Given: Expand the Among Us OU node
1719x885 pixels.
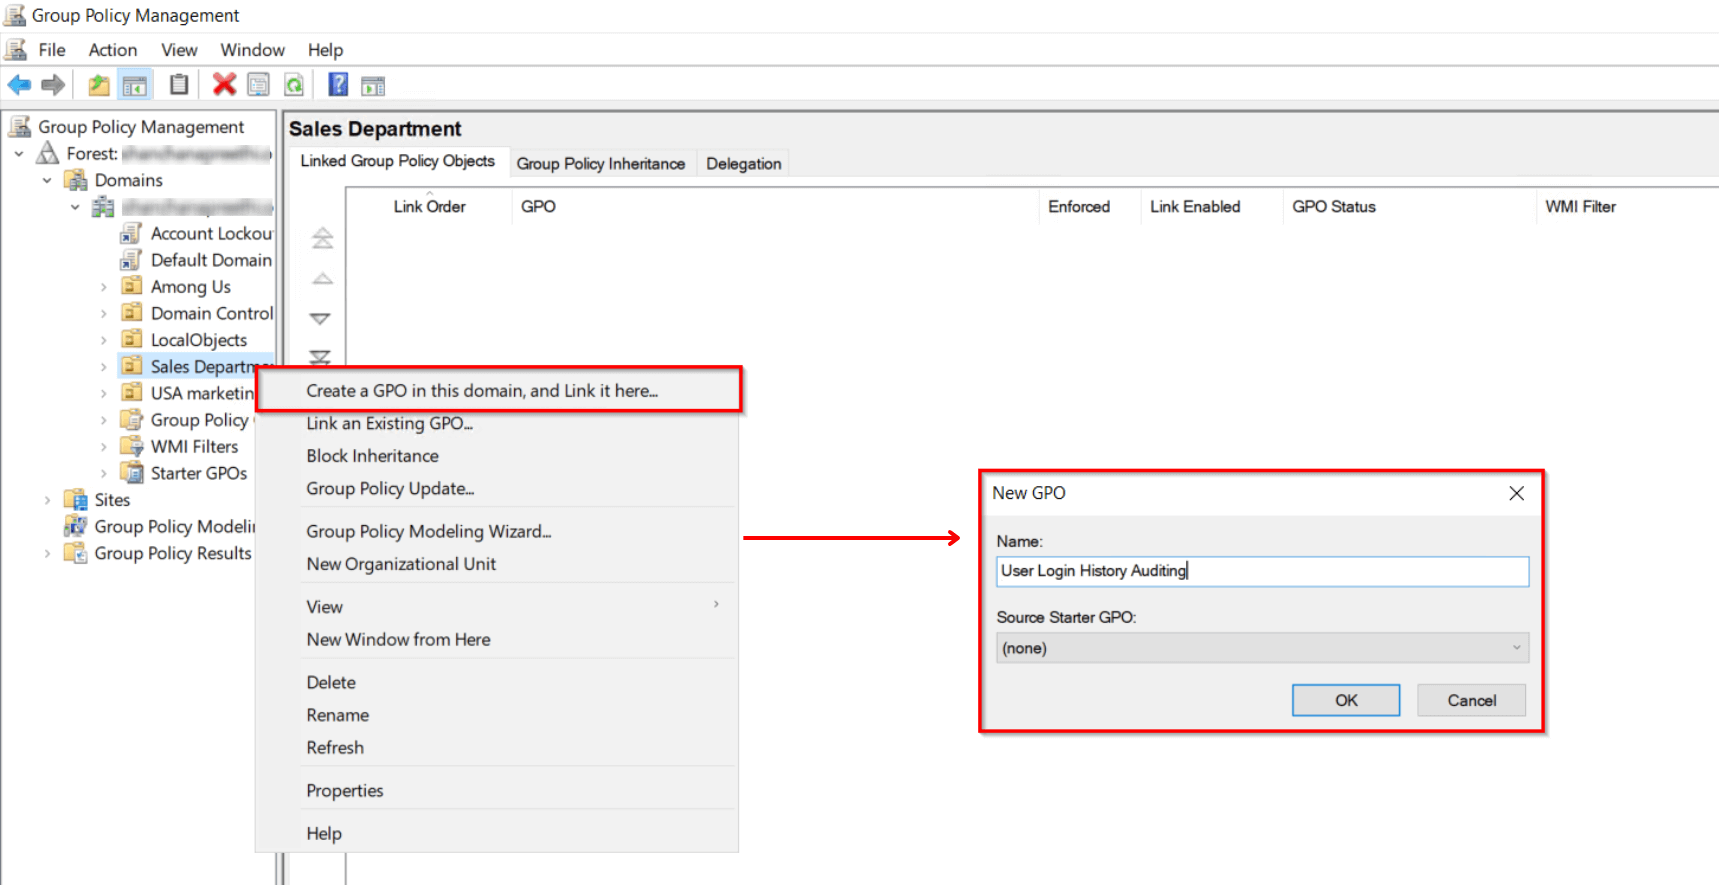Looking at the screenshot, I should [x=103, y=287].
